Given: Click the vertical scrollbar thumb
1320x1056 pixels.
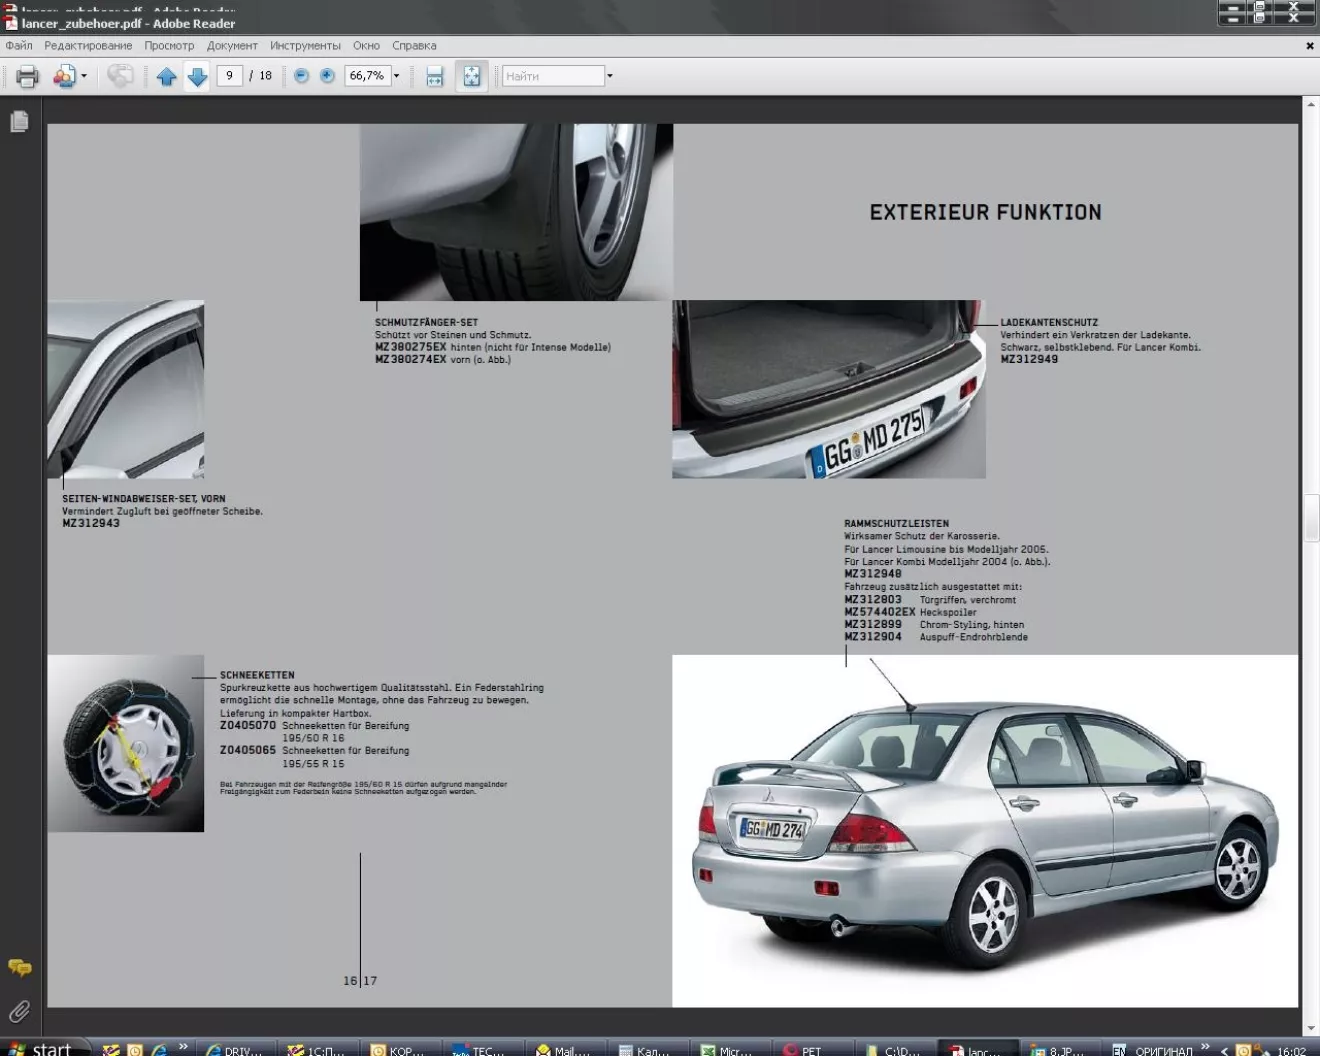Looking at the screenshot, I should tap(1311, 517).
